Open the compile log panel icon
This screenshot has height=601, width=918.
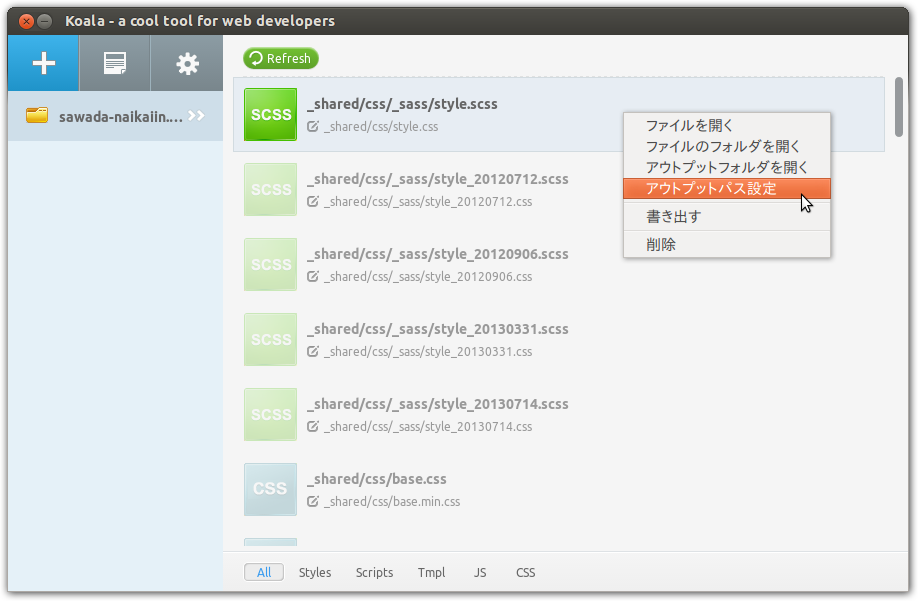point(115,63)
